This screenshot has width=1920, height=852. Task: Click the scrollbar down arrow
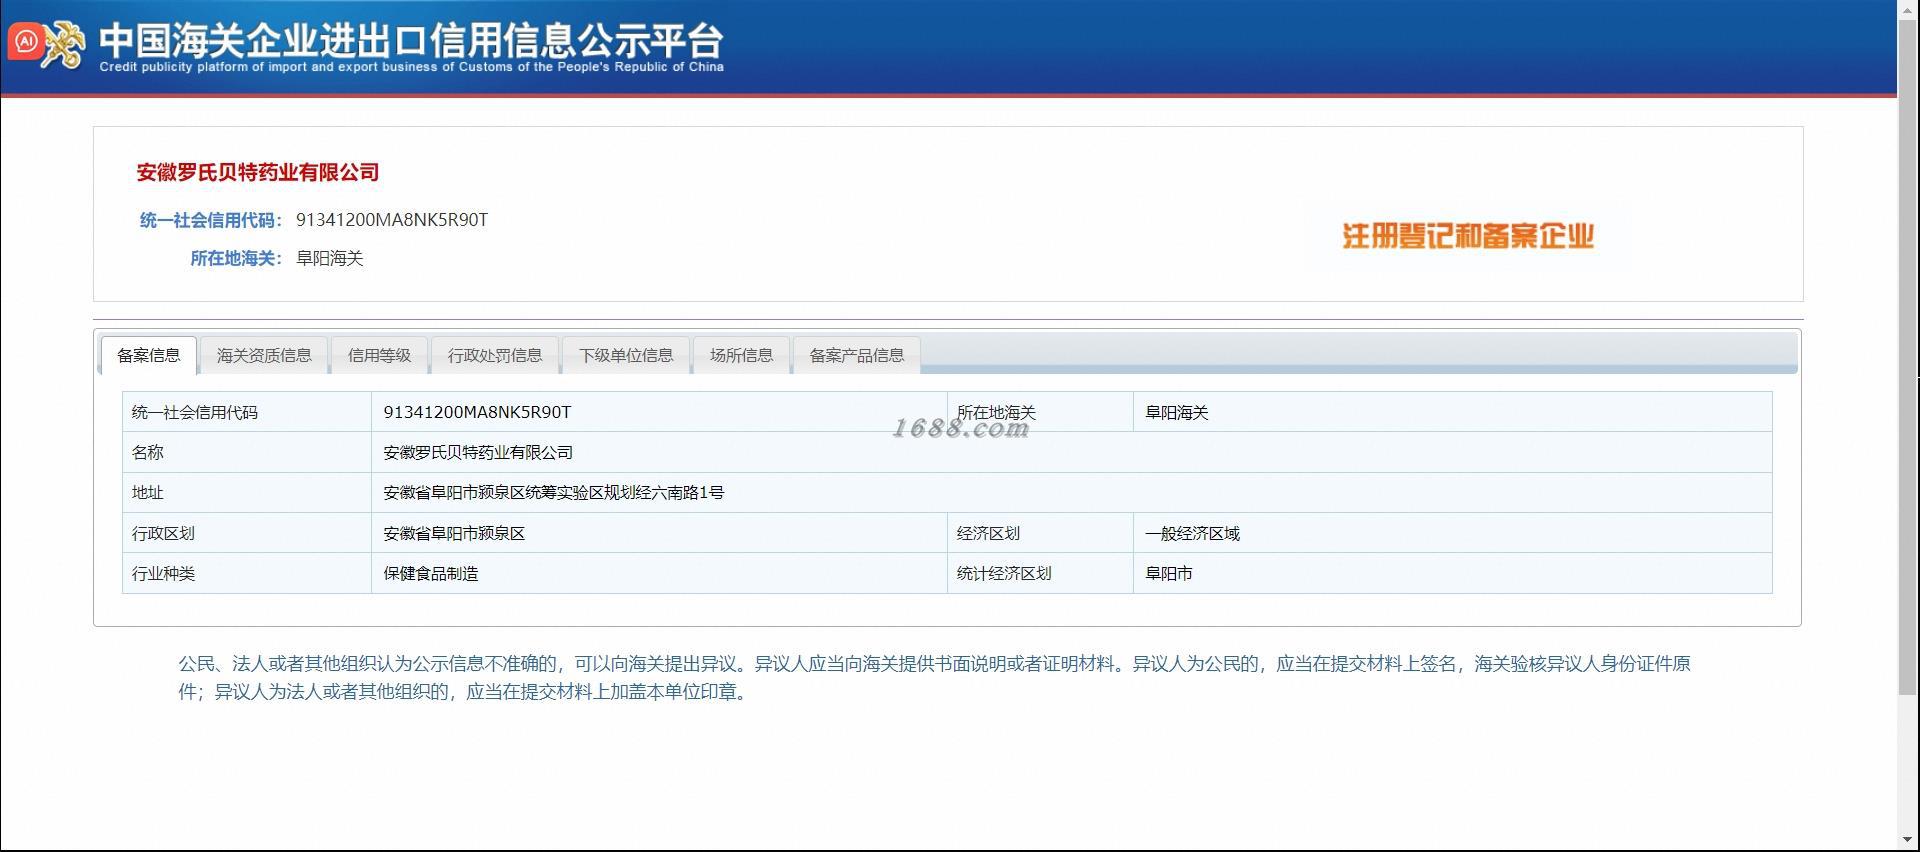(x=1908, y=840)
